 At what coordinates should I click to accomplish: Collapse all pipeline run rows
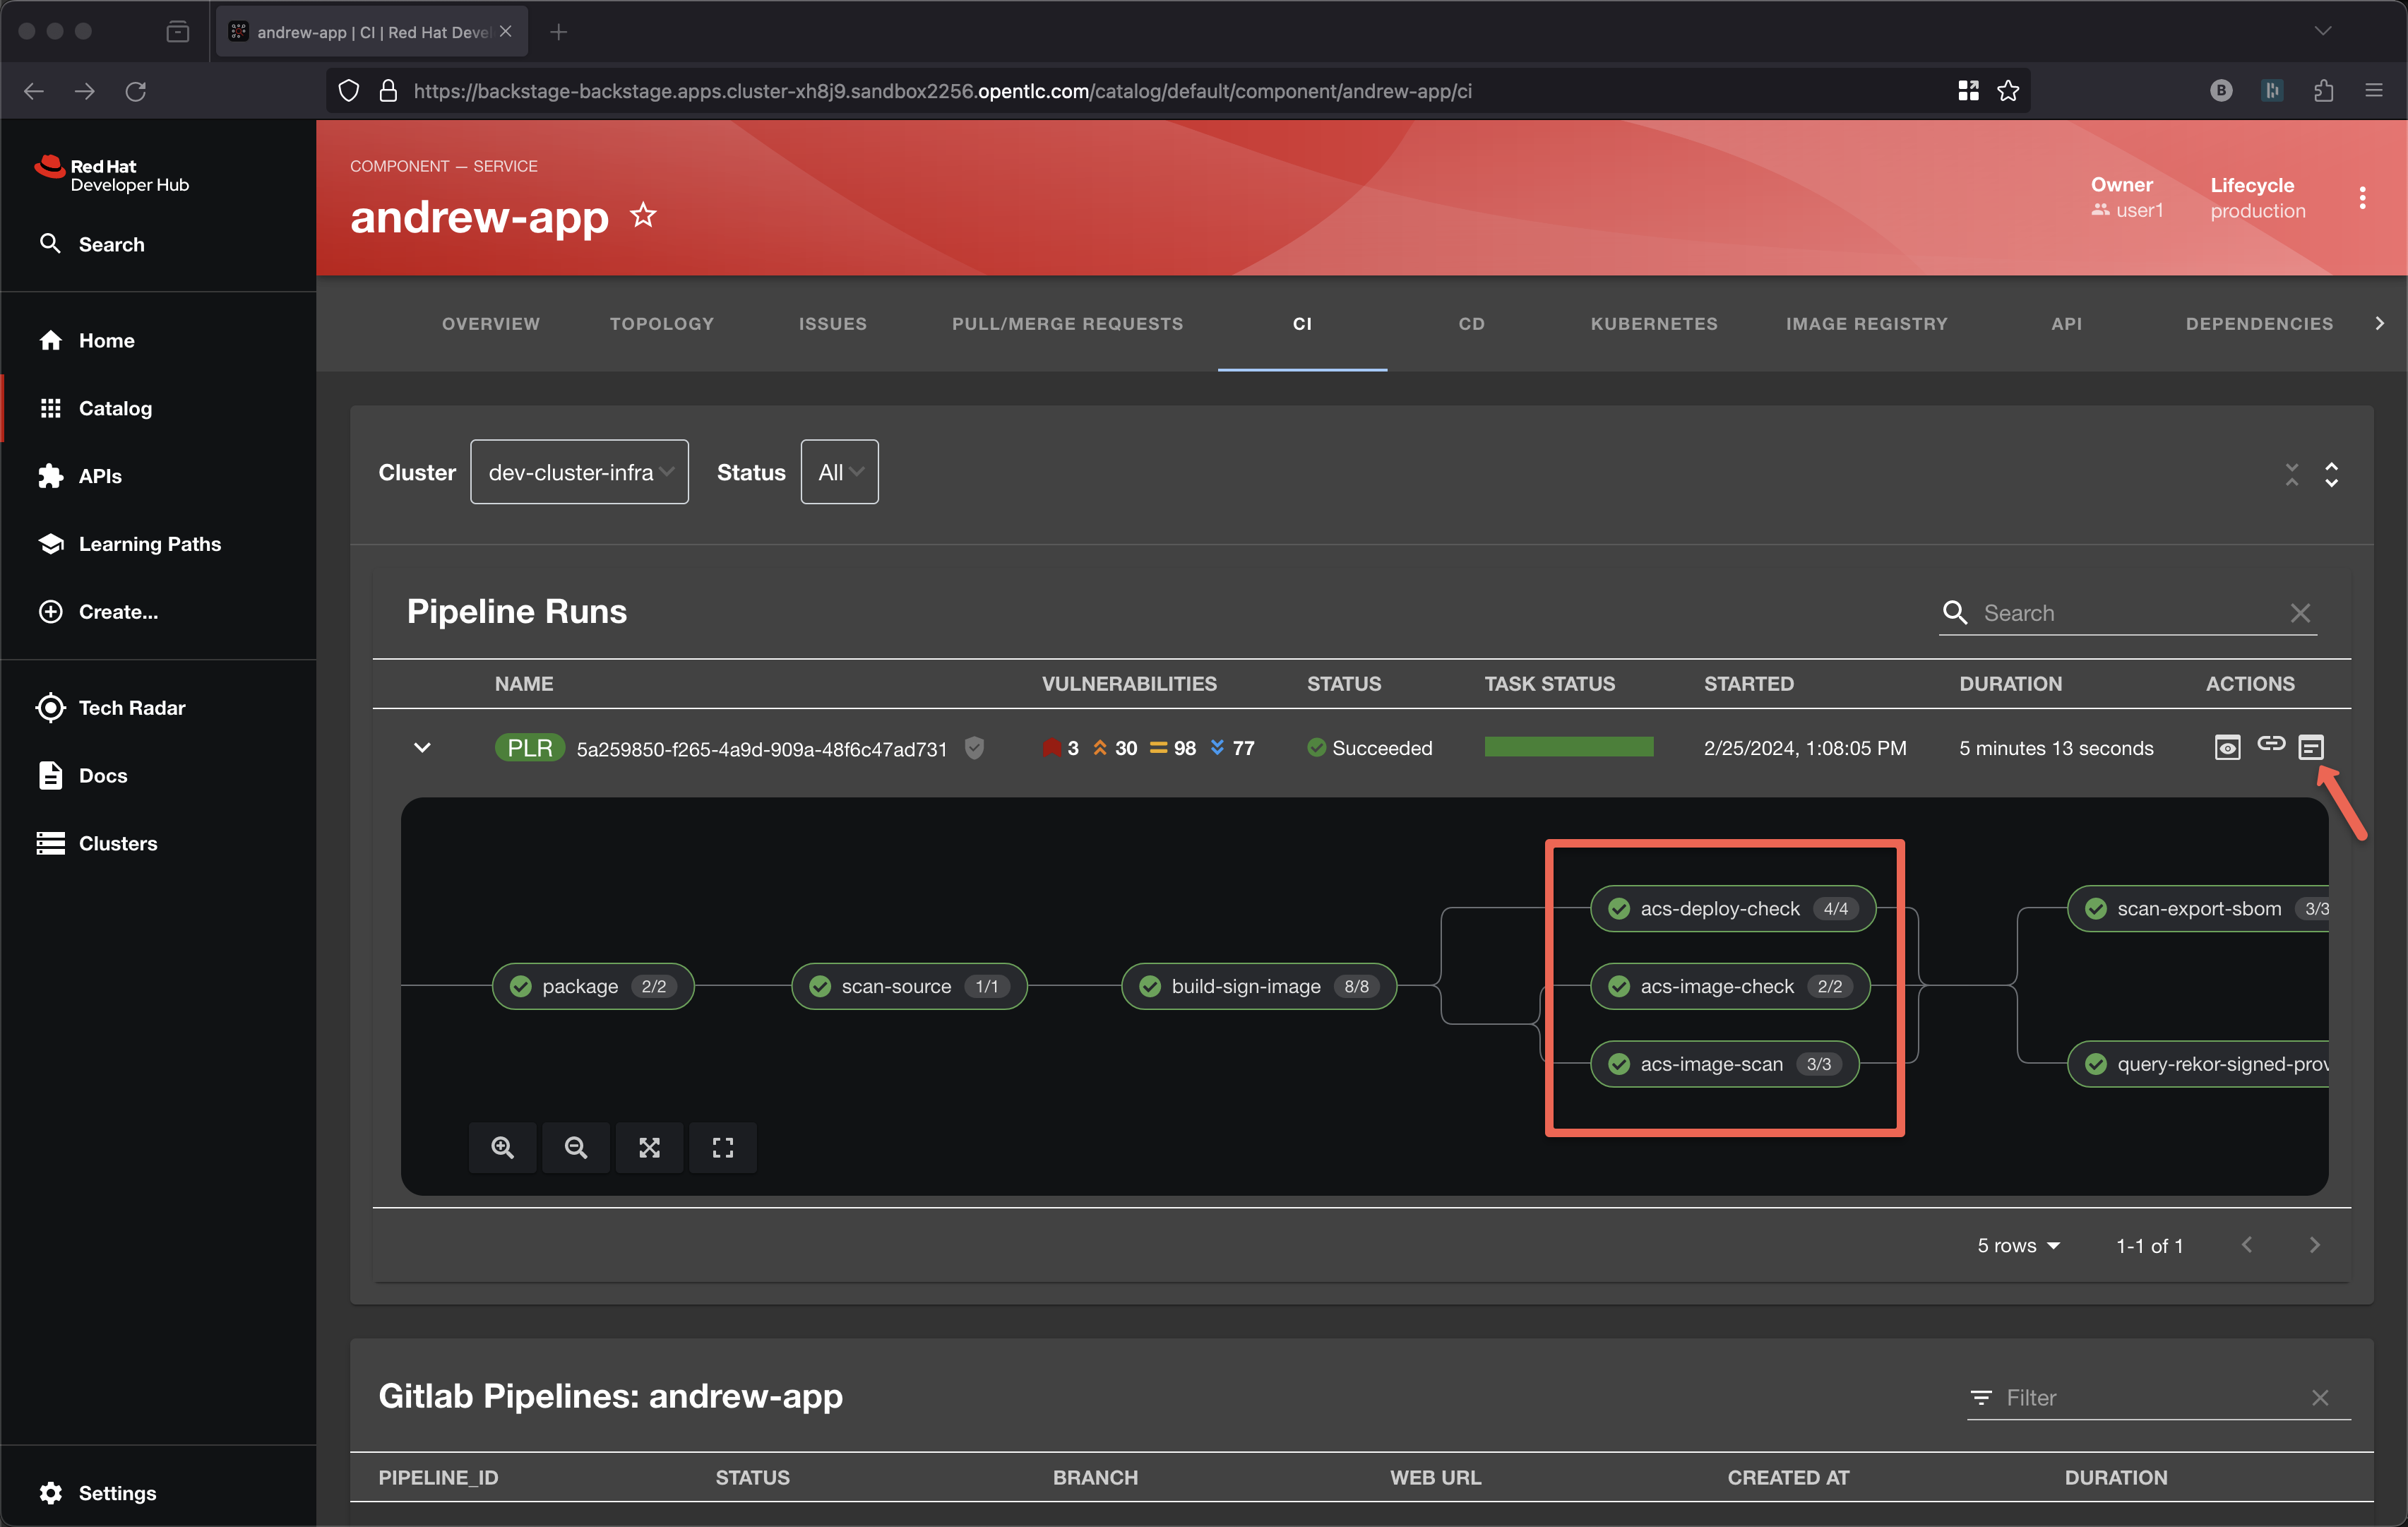coord(2291,474)
